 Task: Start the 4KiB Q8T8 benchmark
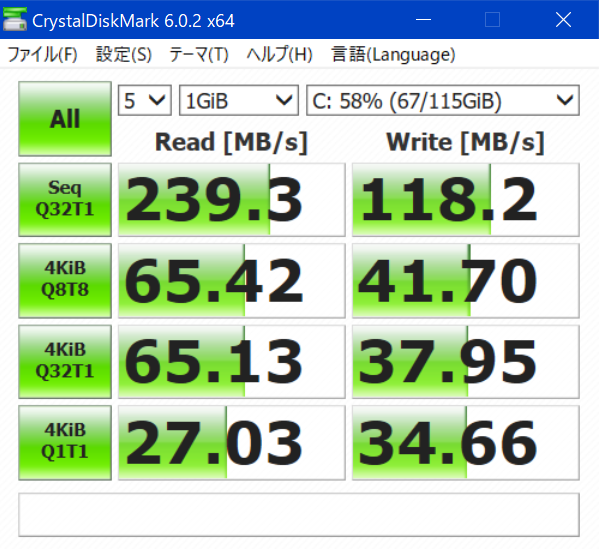coord(65,280)
